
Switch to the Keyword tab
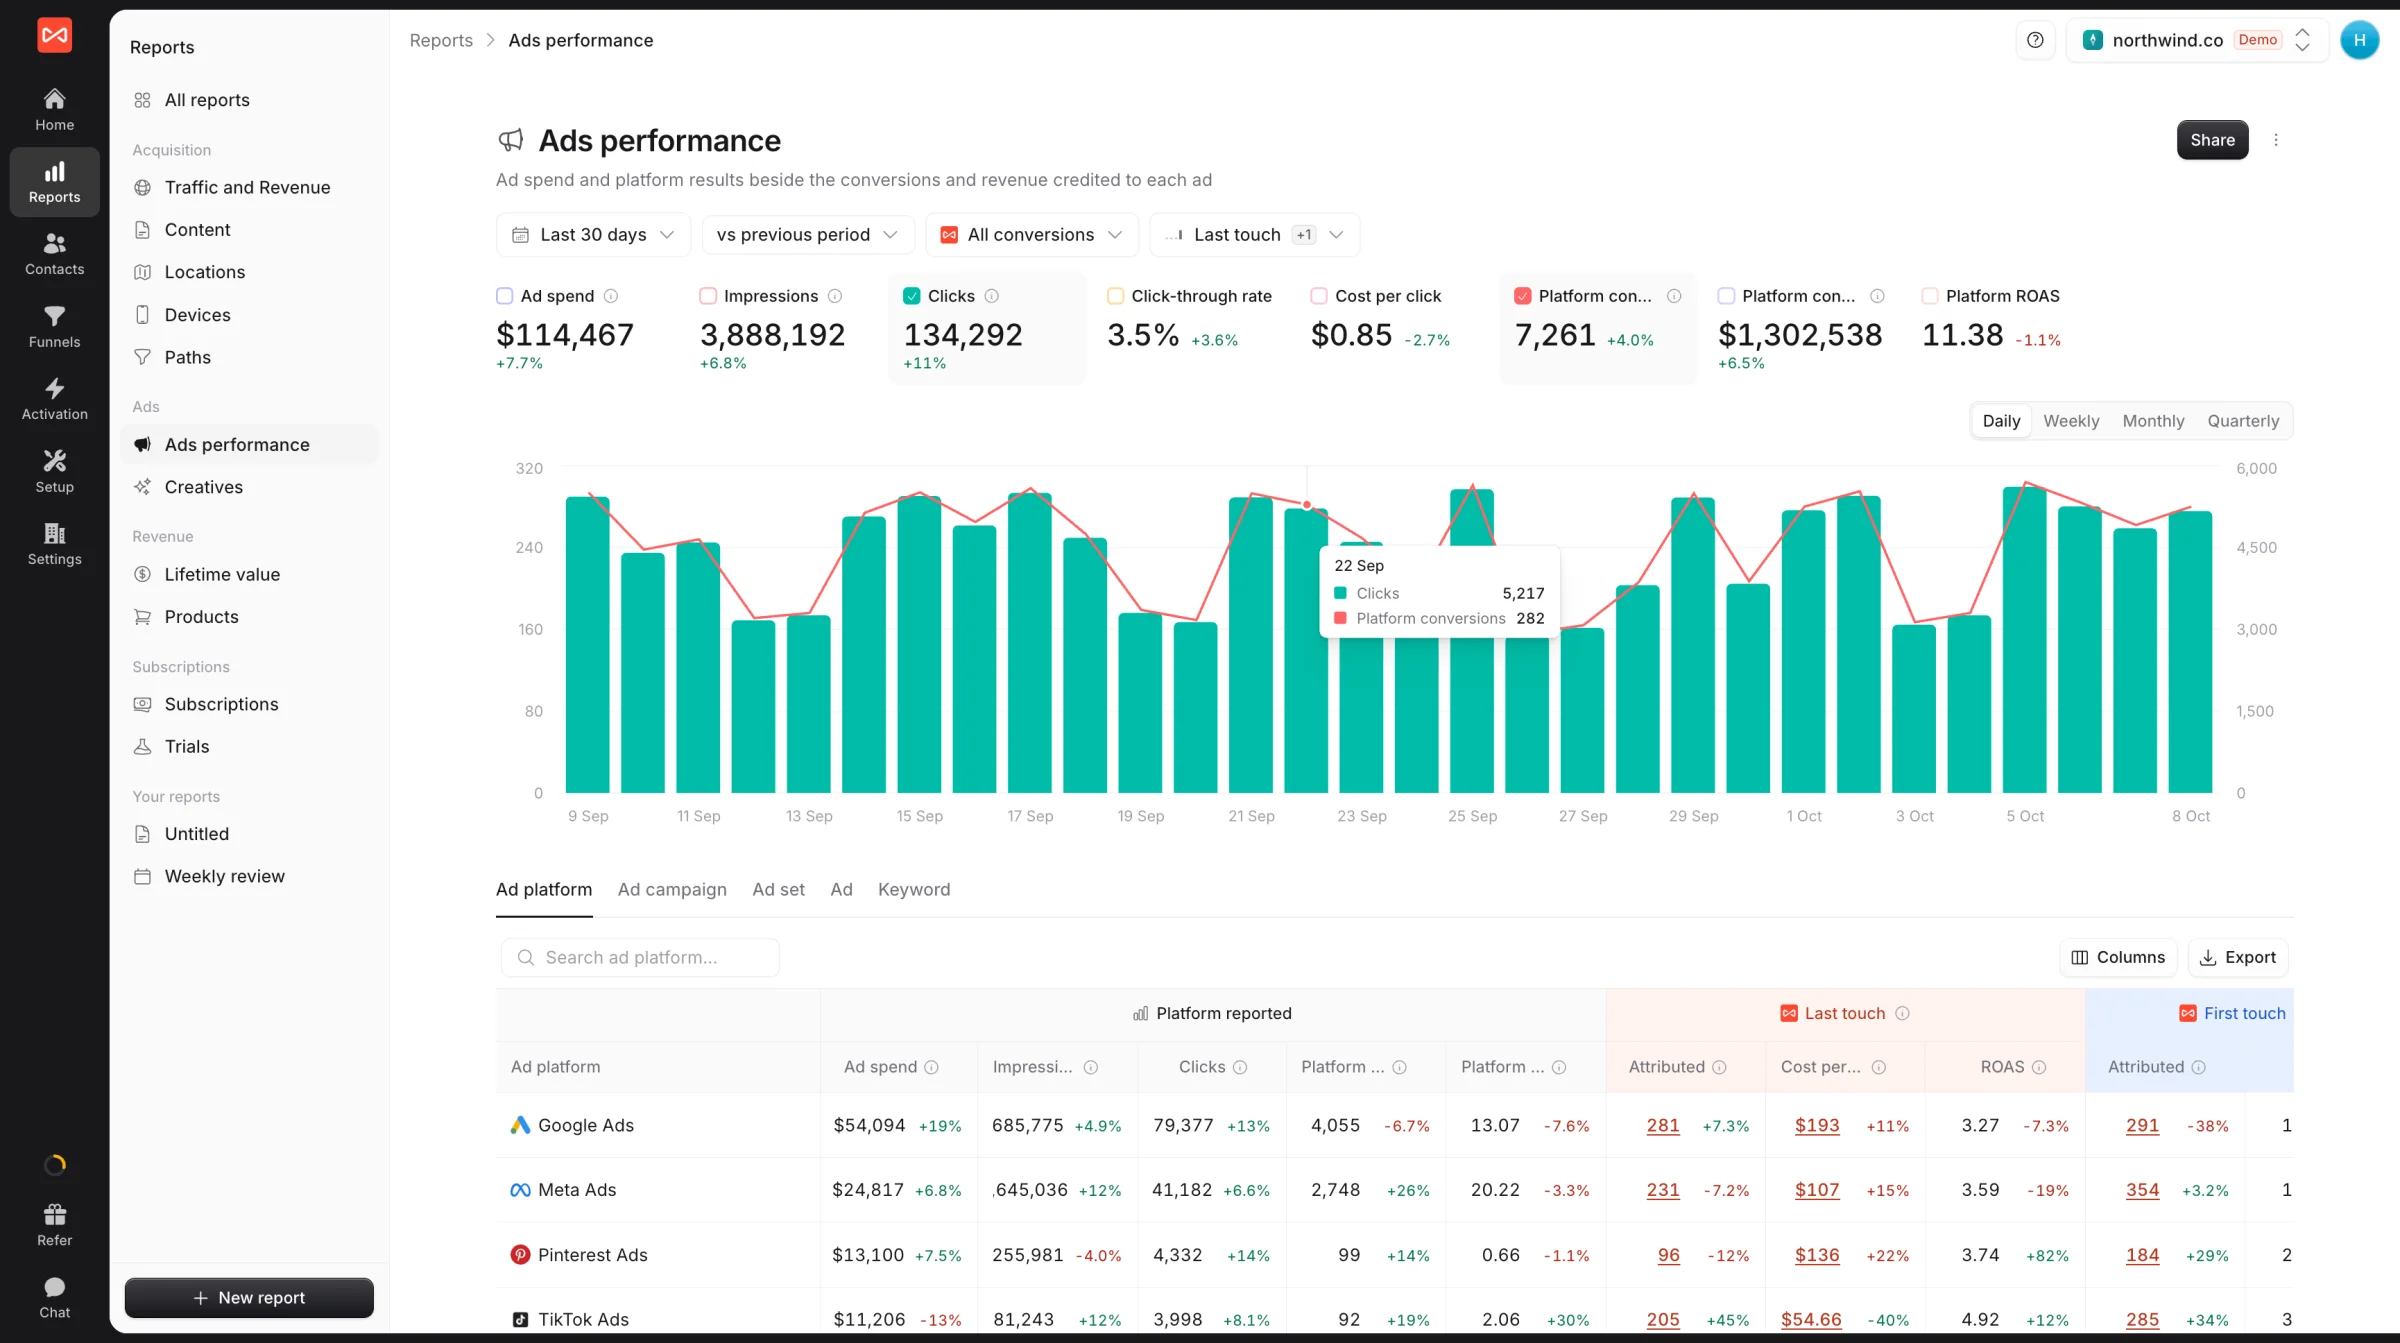coord(914,889)
